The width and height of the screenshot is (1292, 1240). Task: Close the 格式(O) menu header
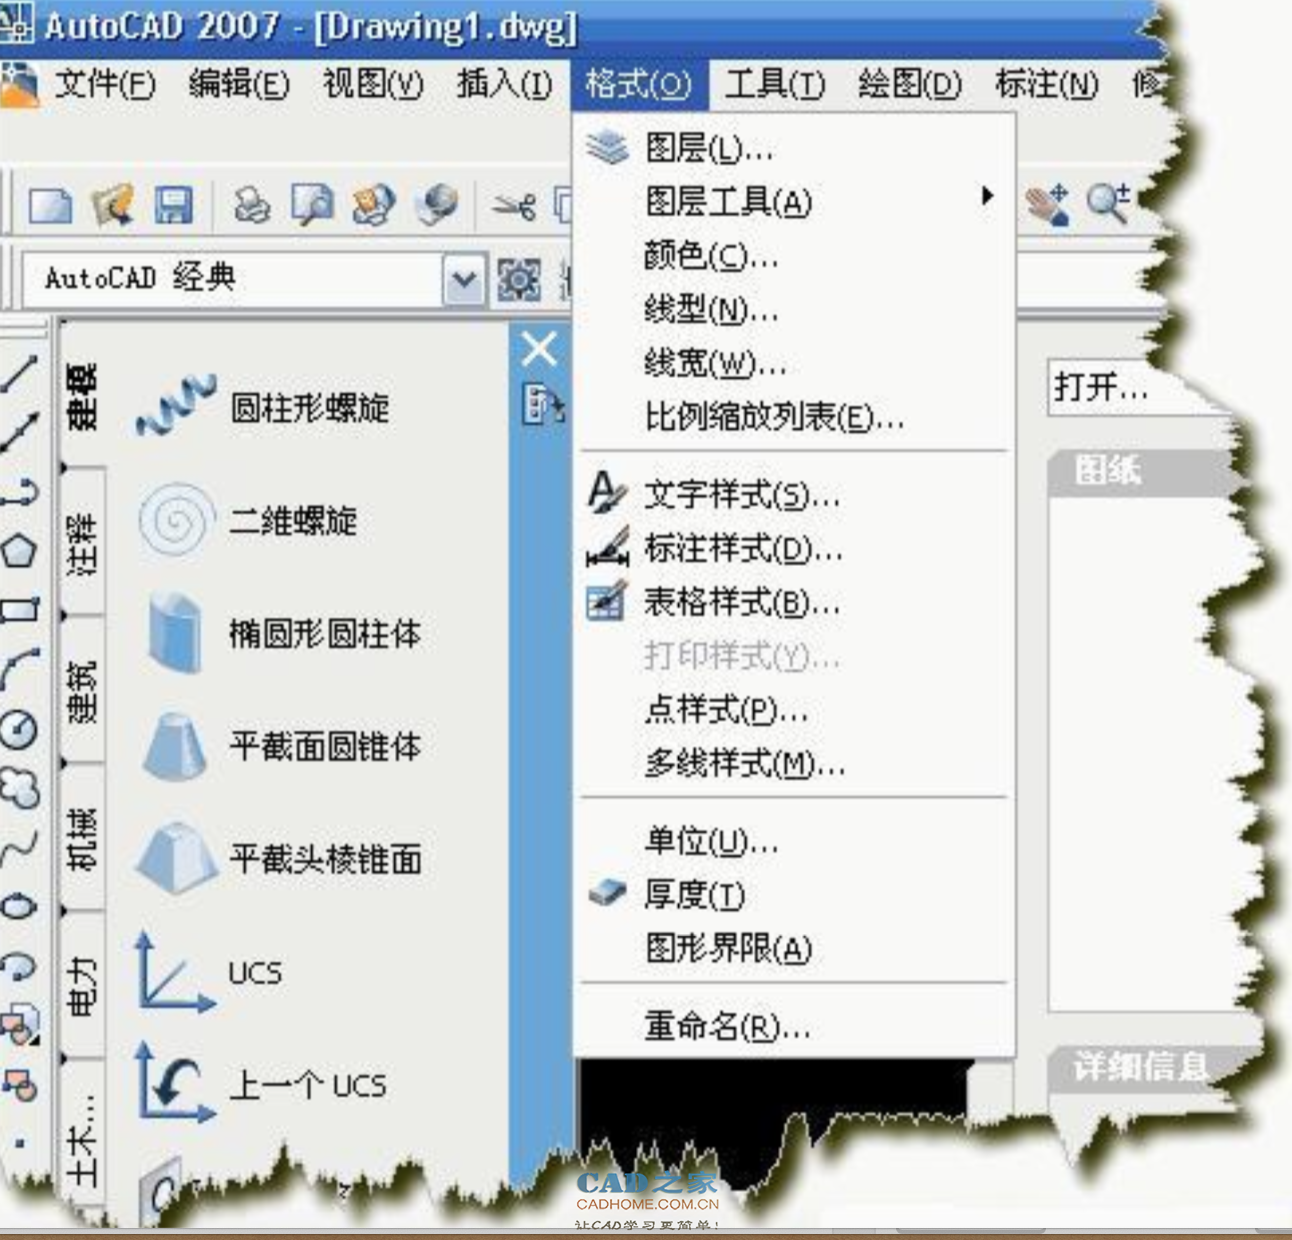639,84
